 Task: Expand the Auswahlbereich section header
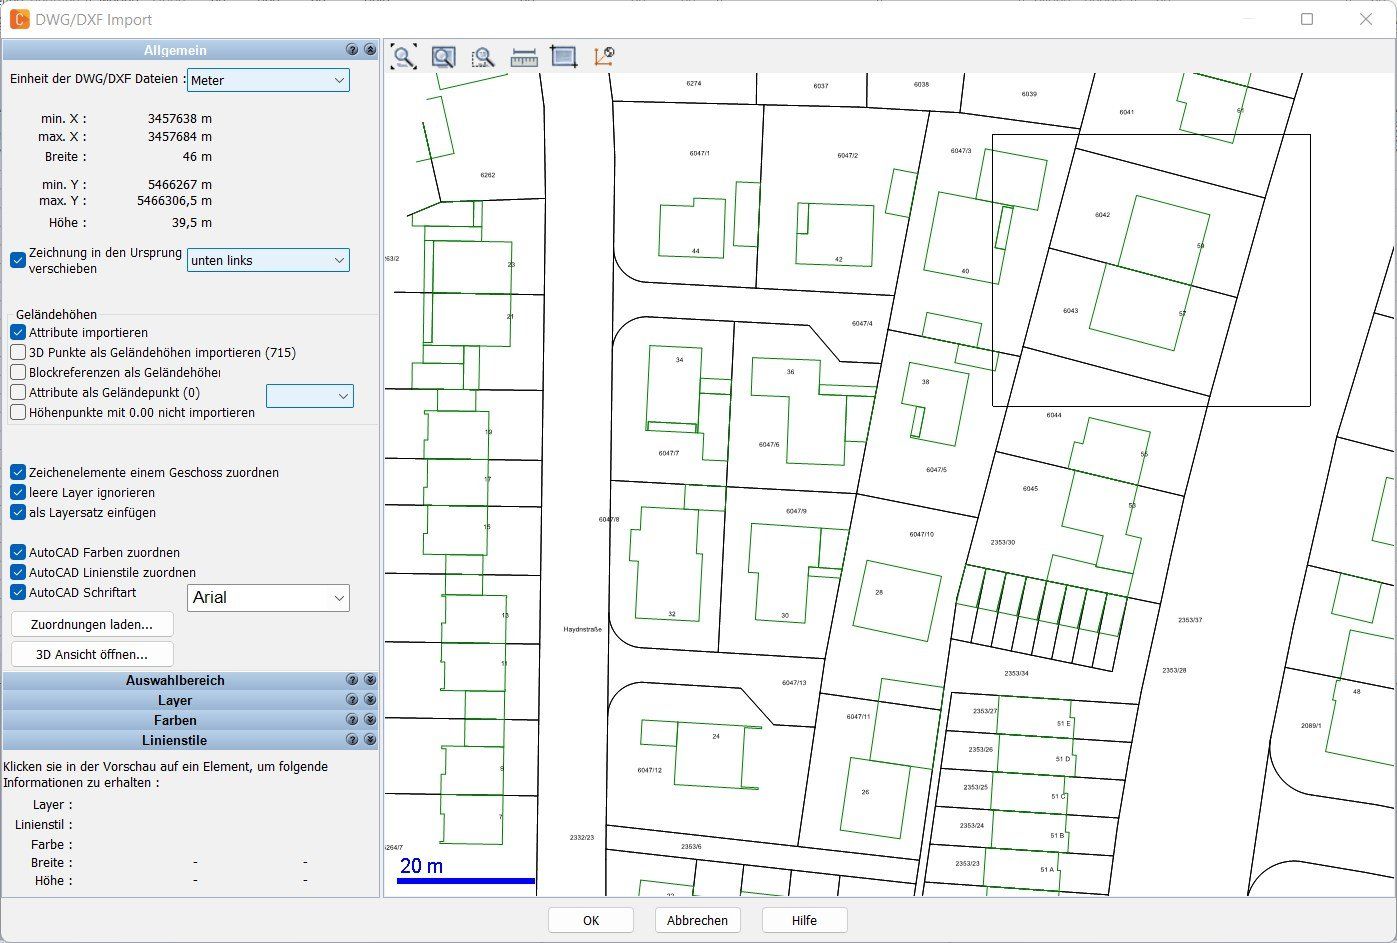[175, 680]
